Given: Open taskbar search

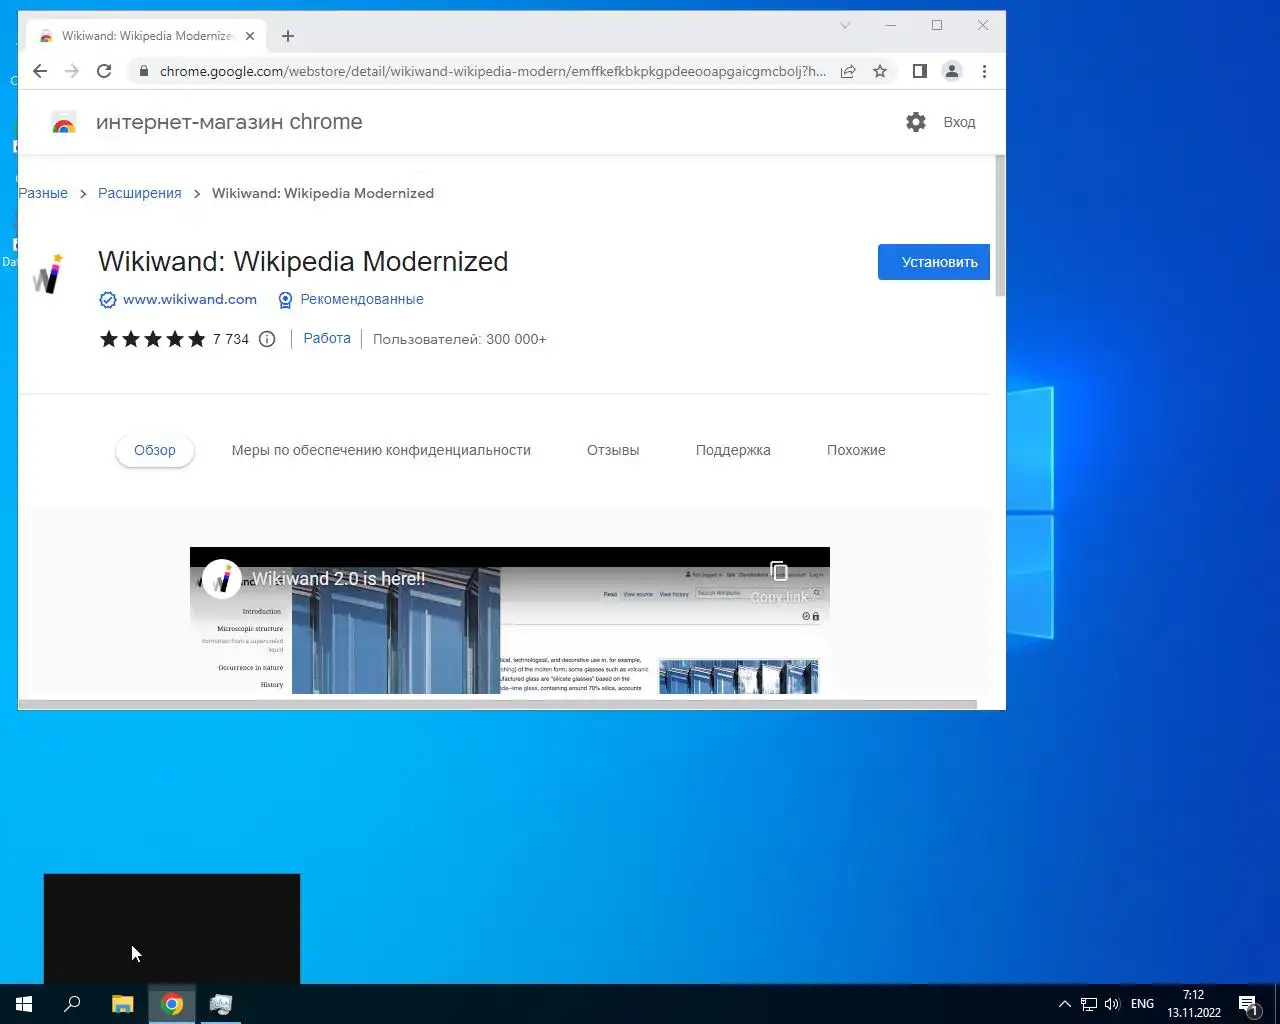Looking at the screenshot, I should (72, 1004).
